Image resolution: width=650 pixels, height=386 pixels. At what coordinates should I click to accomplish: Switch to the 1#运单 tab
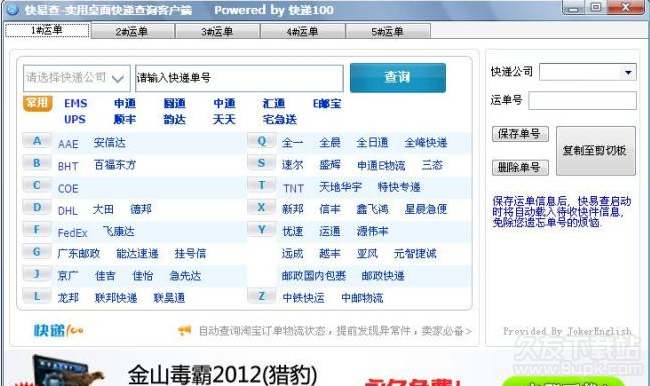pos(47,30)
